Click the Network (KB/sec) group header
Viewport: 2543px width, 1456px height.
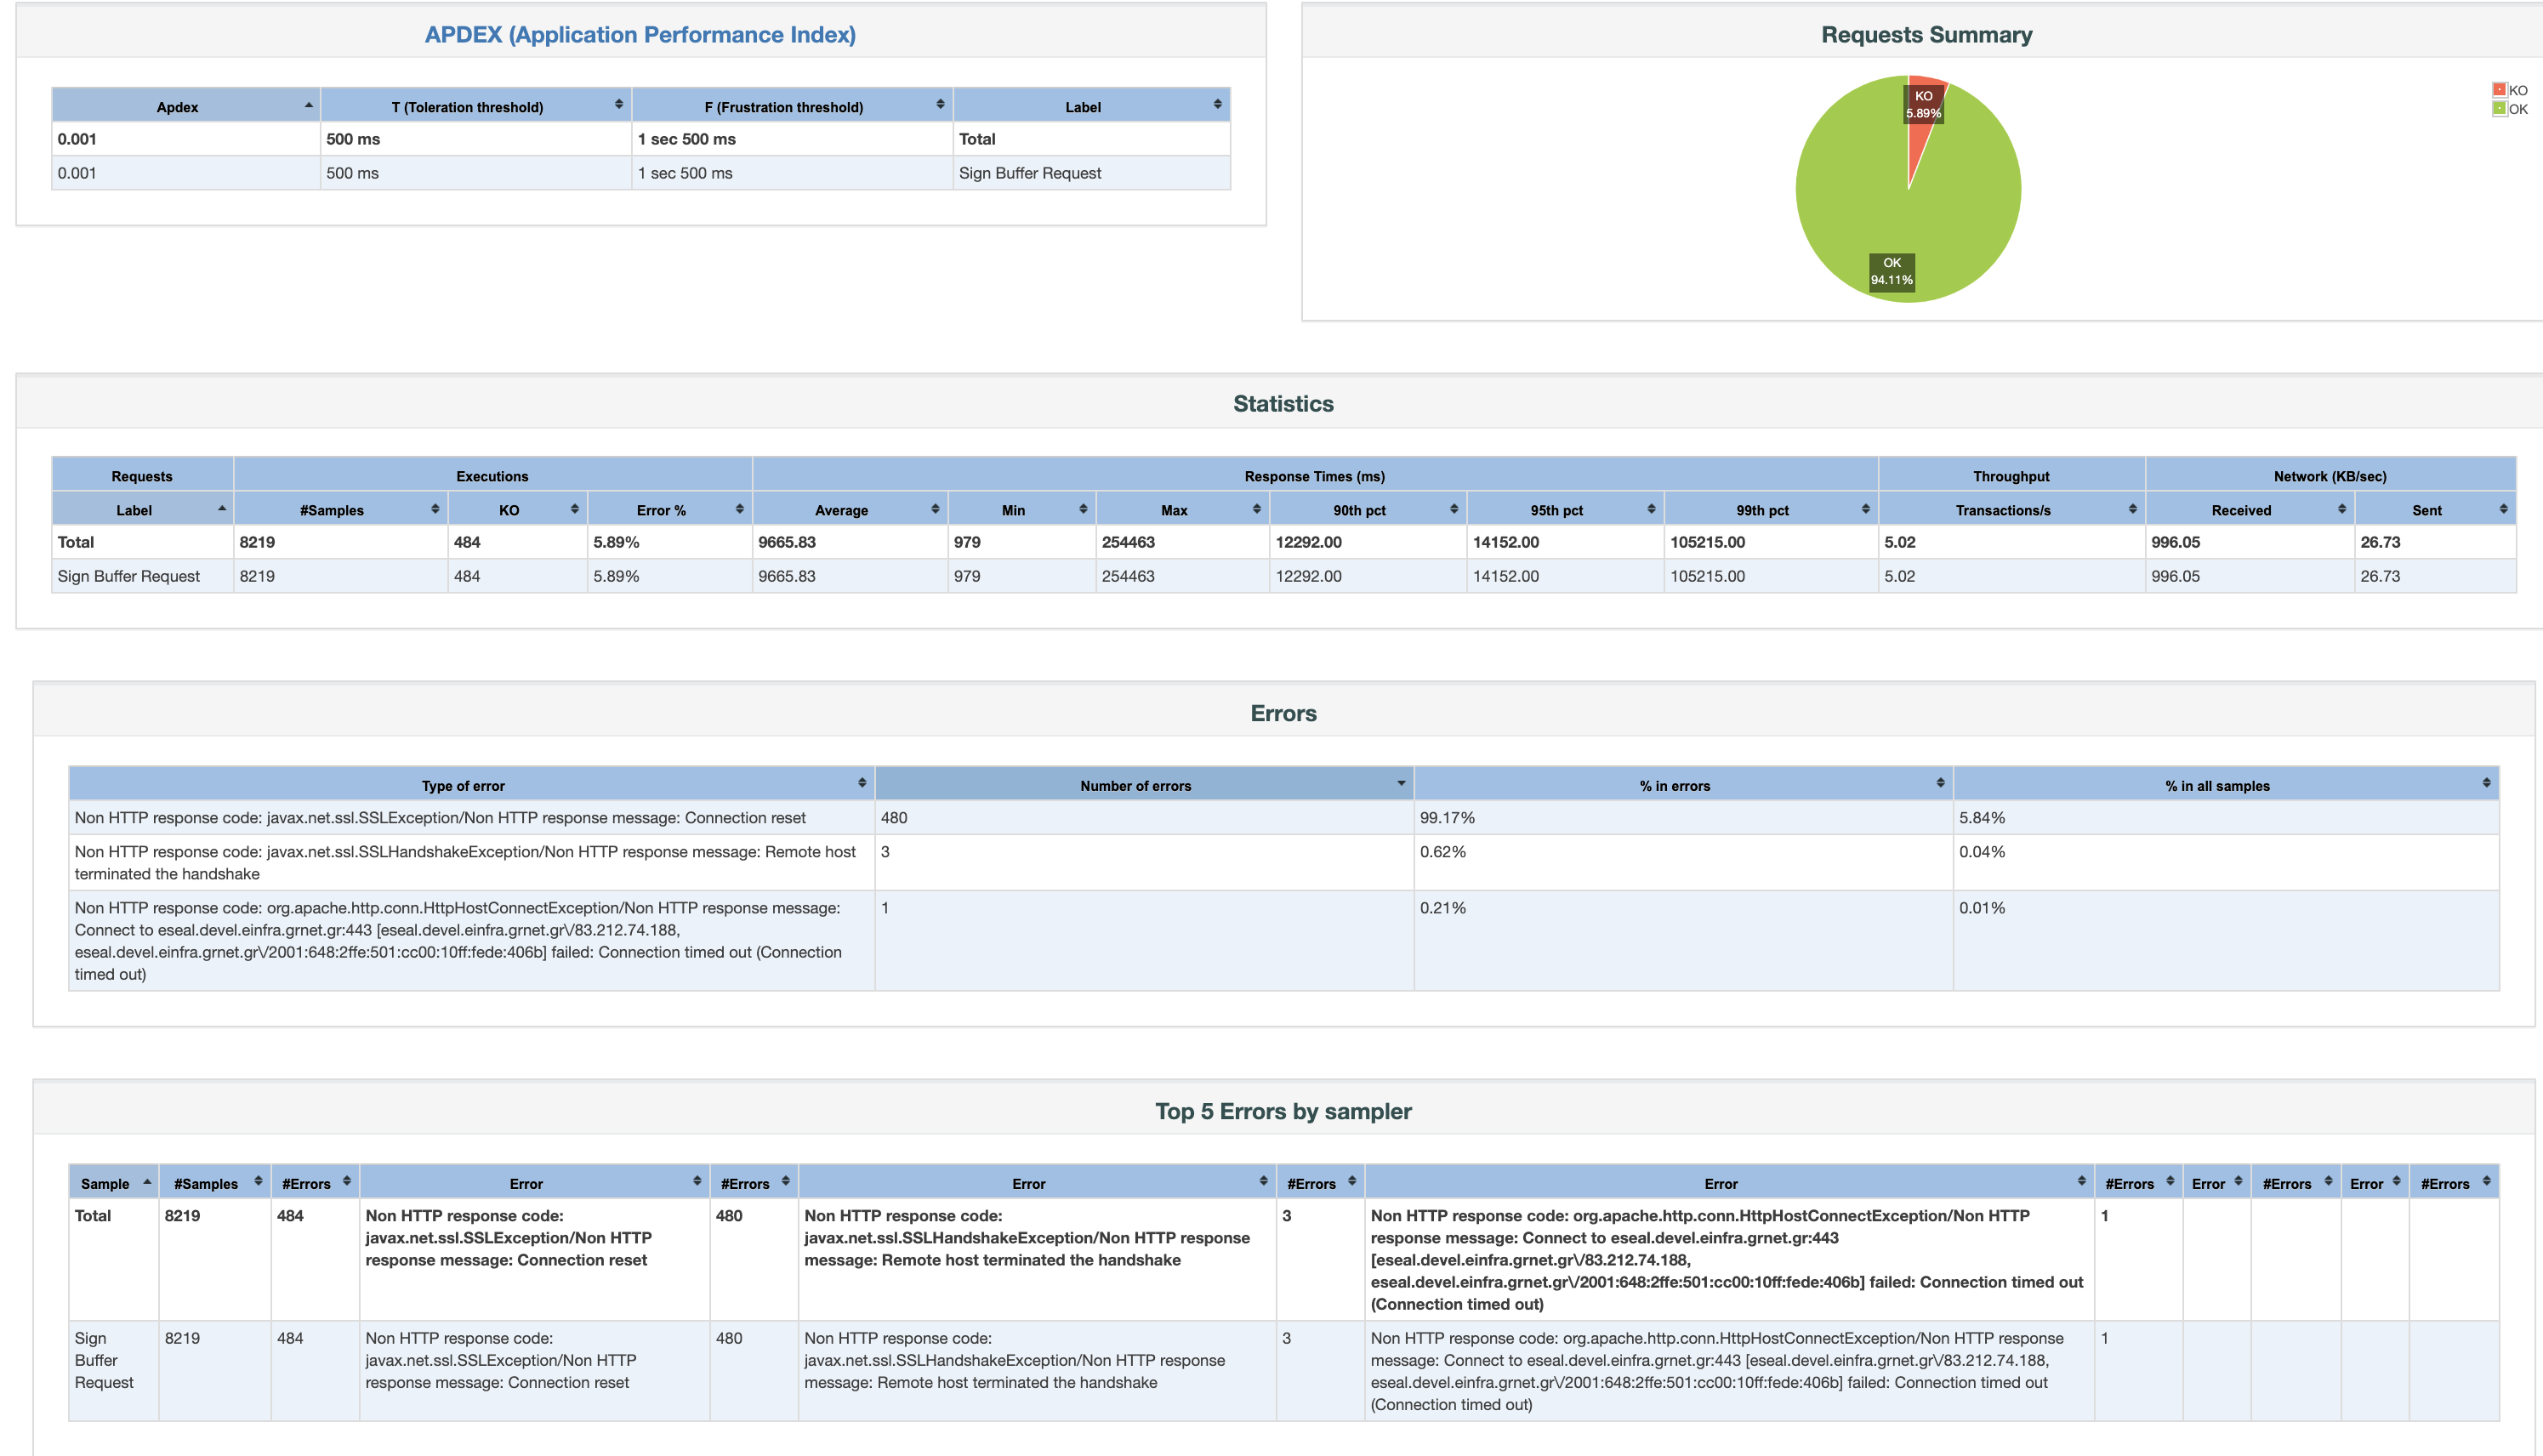point(2330,476)
